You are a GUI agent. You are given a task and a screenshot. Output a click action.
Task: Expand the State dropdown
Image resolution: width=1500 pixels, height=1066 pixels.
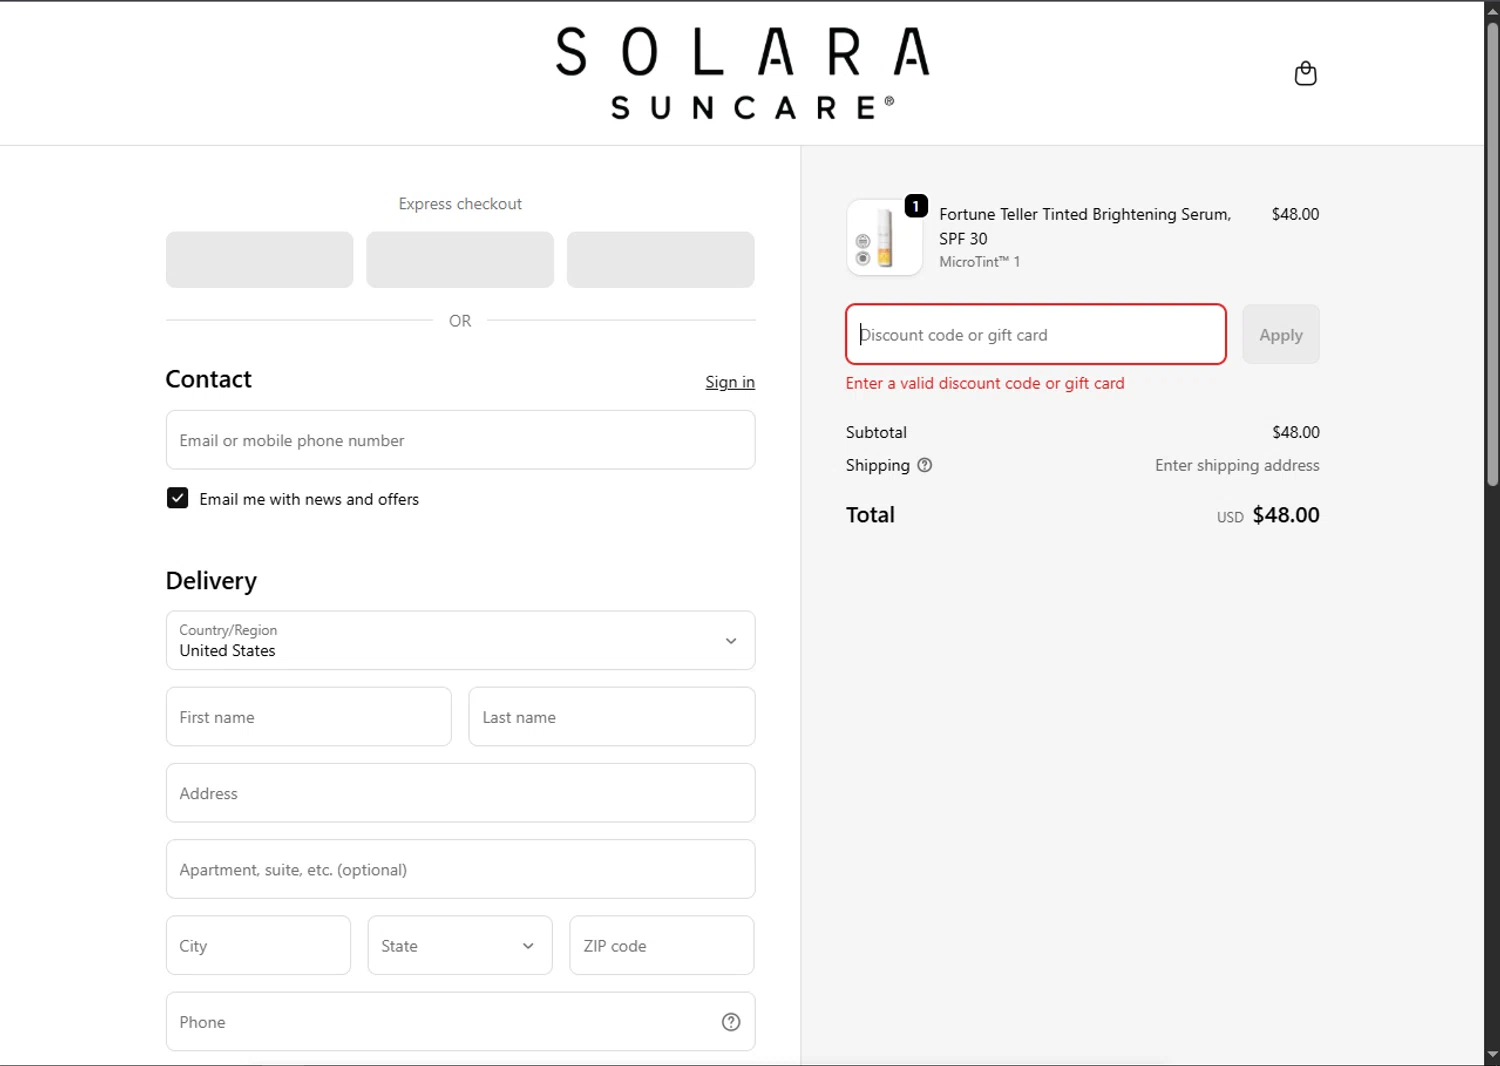click(460, 945)
